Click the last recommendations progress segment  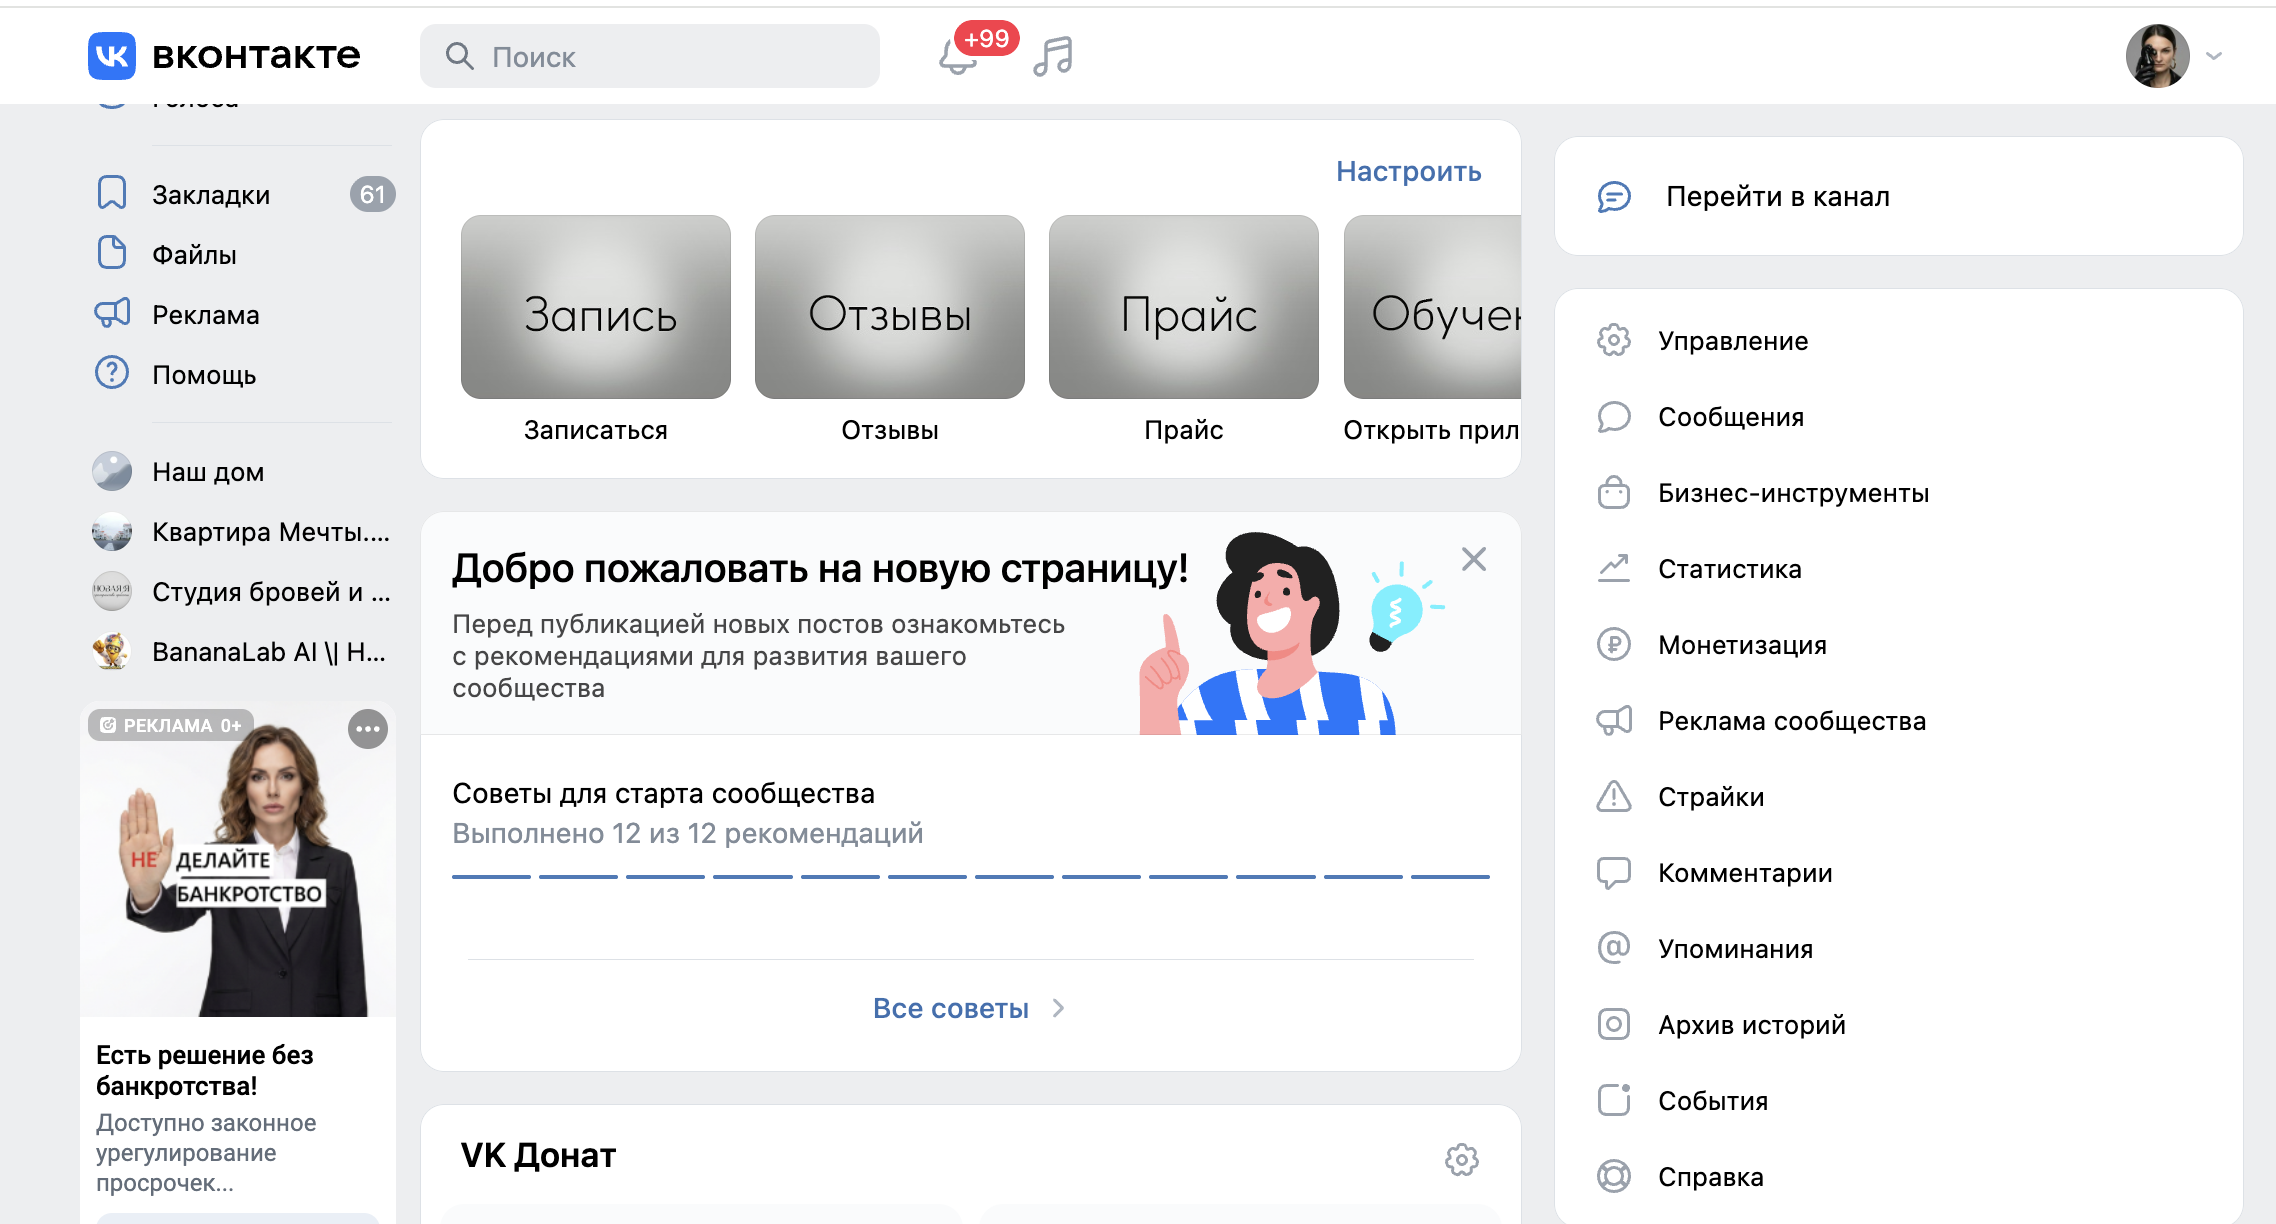pyautogui.click(x=1450, y=877)
